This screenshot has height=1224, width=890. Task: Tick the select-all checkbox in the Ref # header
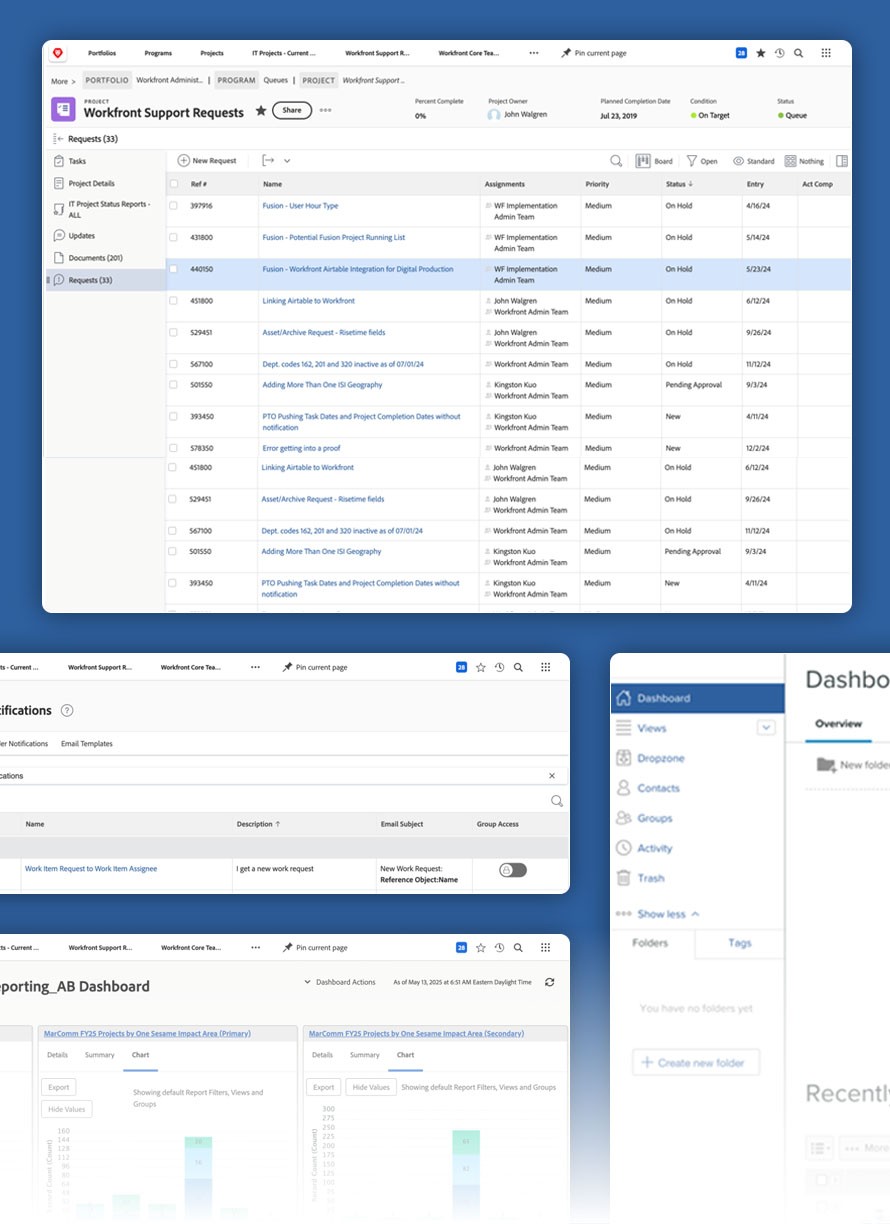tap(173, 184)
